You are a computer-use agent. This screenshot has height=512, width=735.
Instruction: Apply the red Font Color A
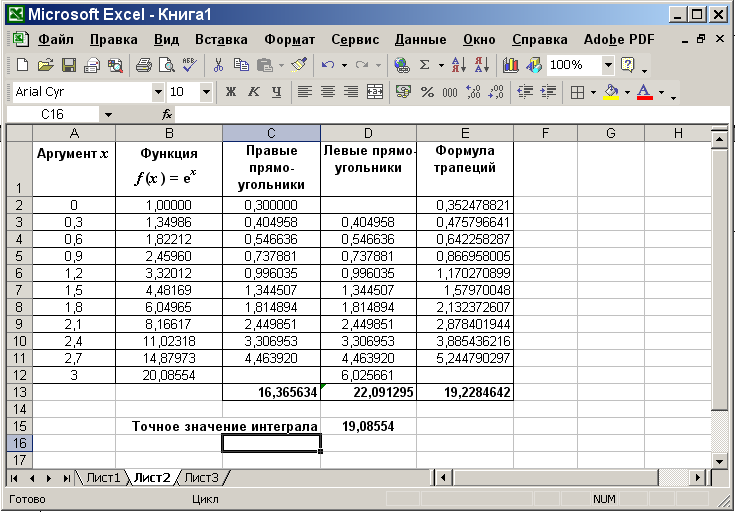pos(645,91)
